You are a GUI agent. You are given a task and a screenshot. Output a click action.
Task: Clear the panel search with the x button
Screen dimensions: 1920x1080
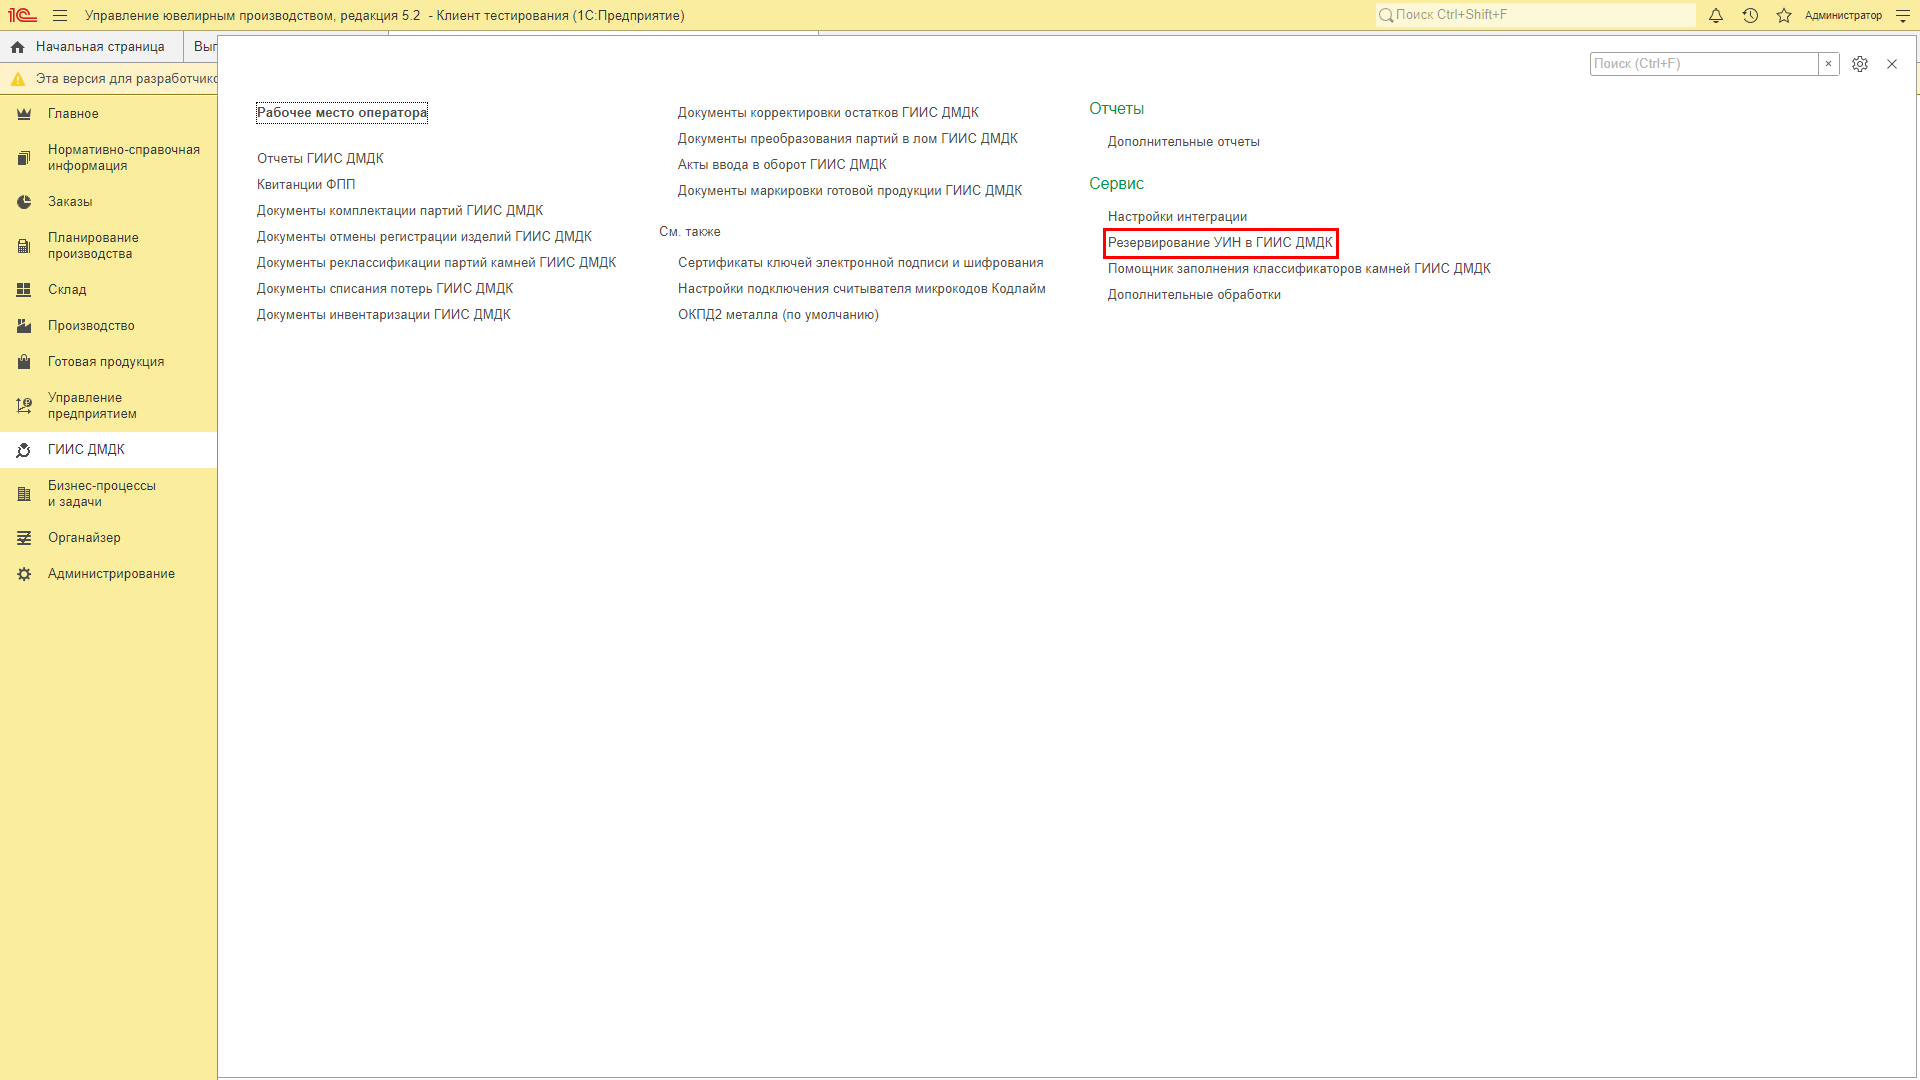coord(1829,64)
